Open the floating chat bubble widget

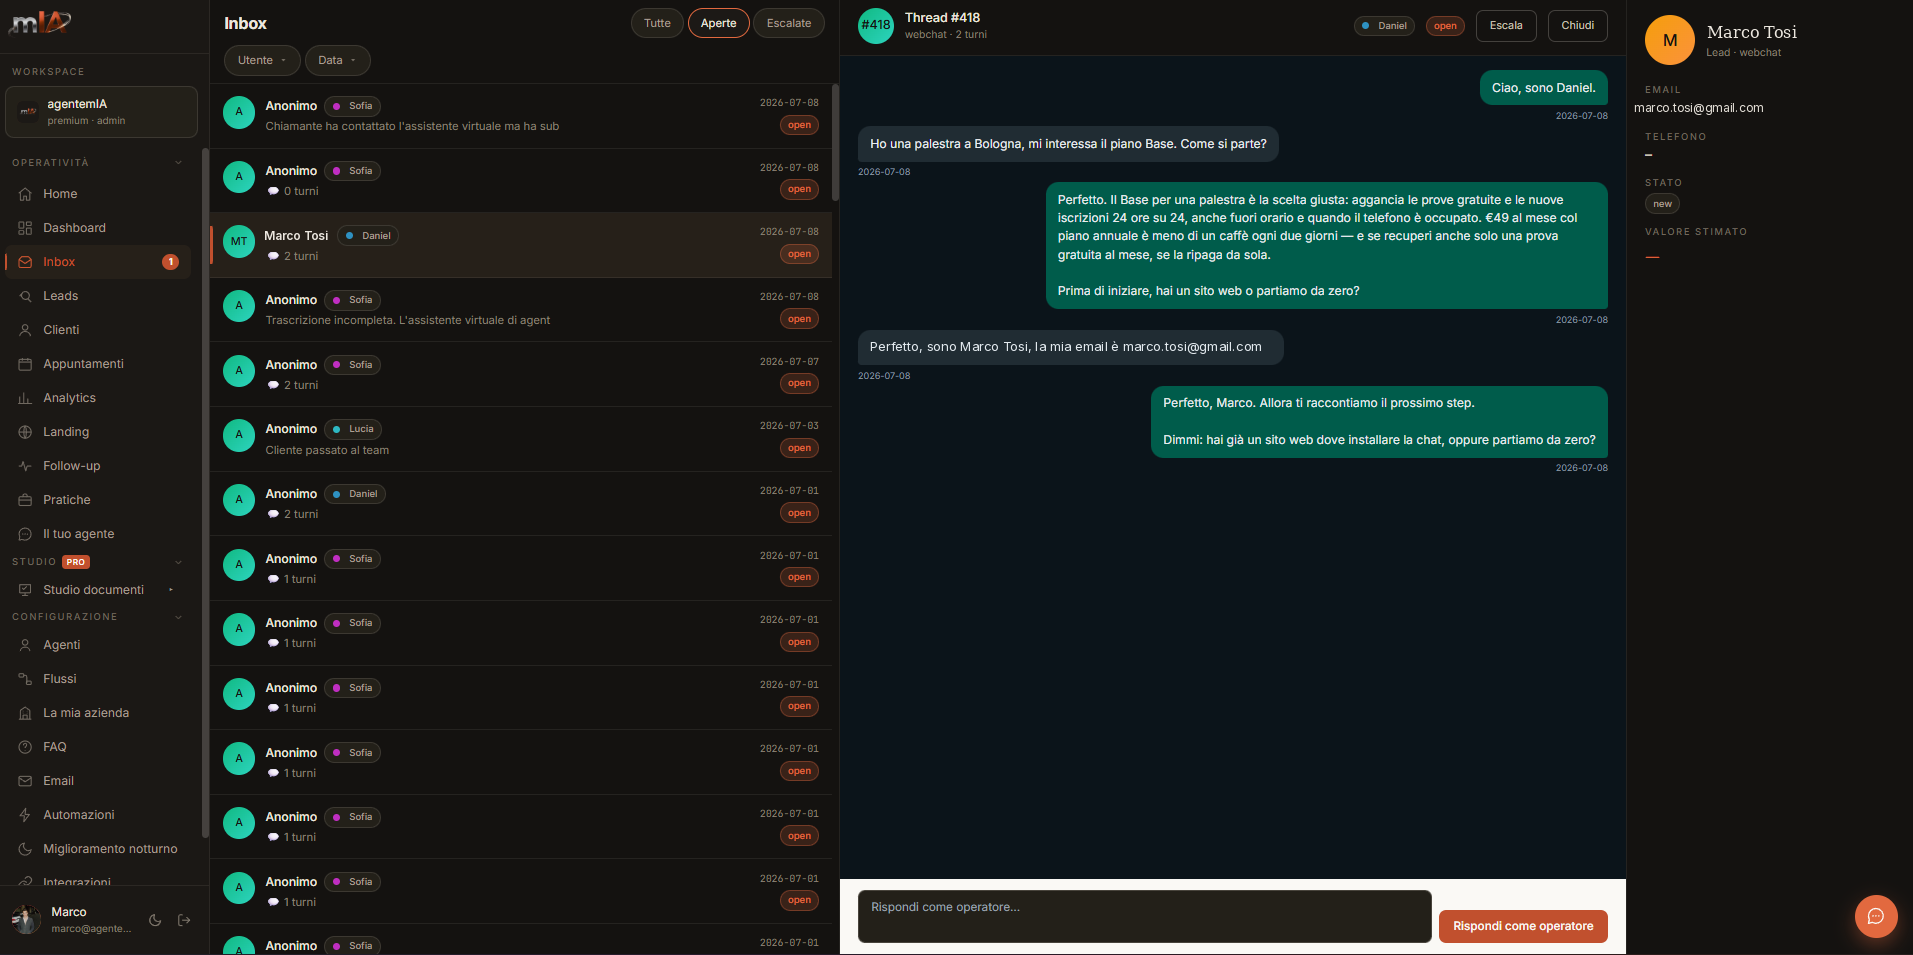coord(1876,916)
